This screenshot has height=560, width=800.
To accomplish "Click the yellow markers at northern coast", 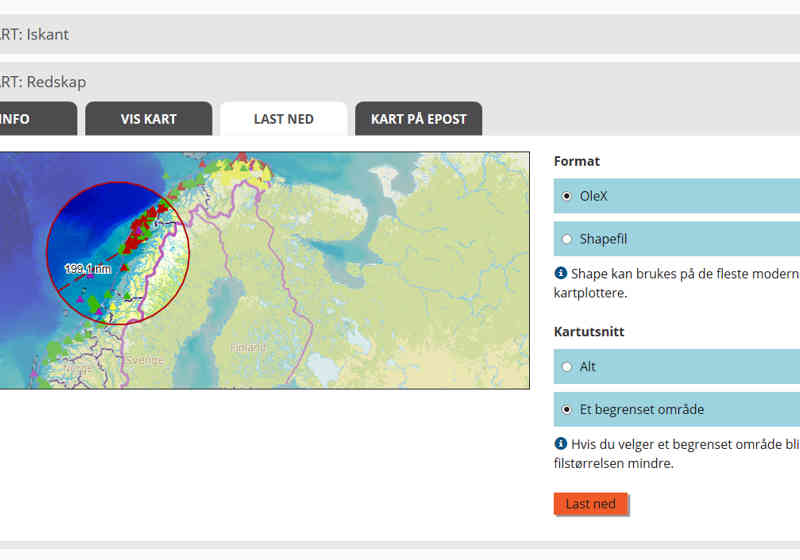I will coord(247,174).
